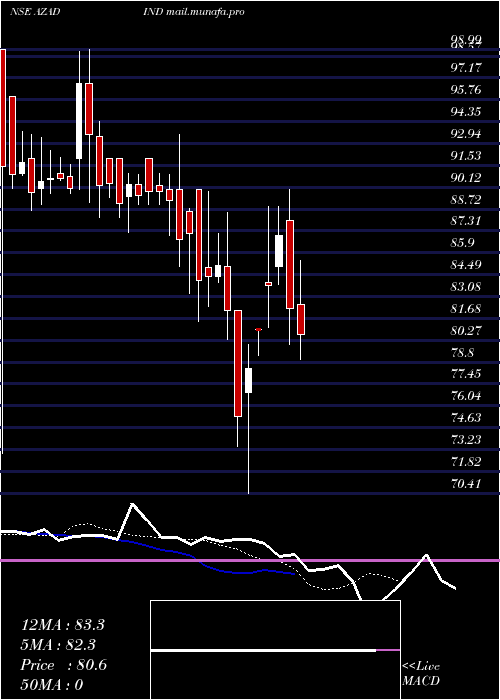Click the 76.04 price axis label

(466, 396)
